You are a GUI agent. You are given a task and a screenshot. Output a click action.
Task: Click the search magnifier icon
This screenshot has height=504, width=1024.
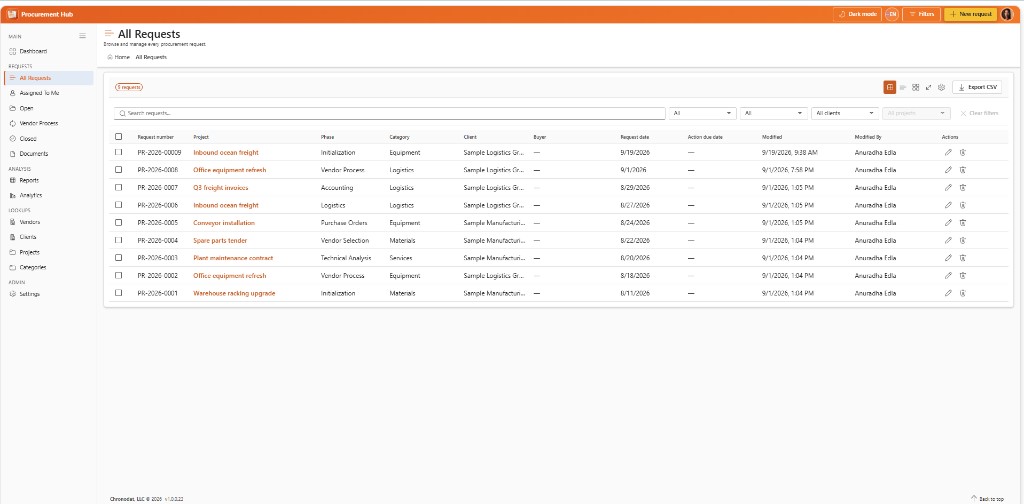pyautogui.click(x=122, y=113)
